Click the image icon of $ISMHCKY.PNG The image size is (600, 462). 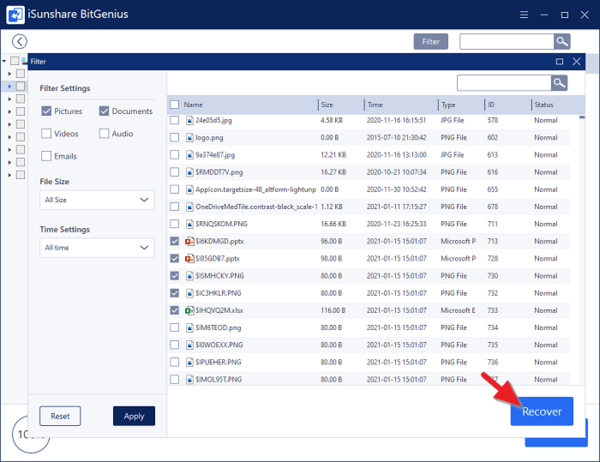pos(189,276)
